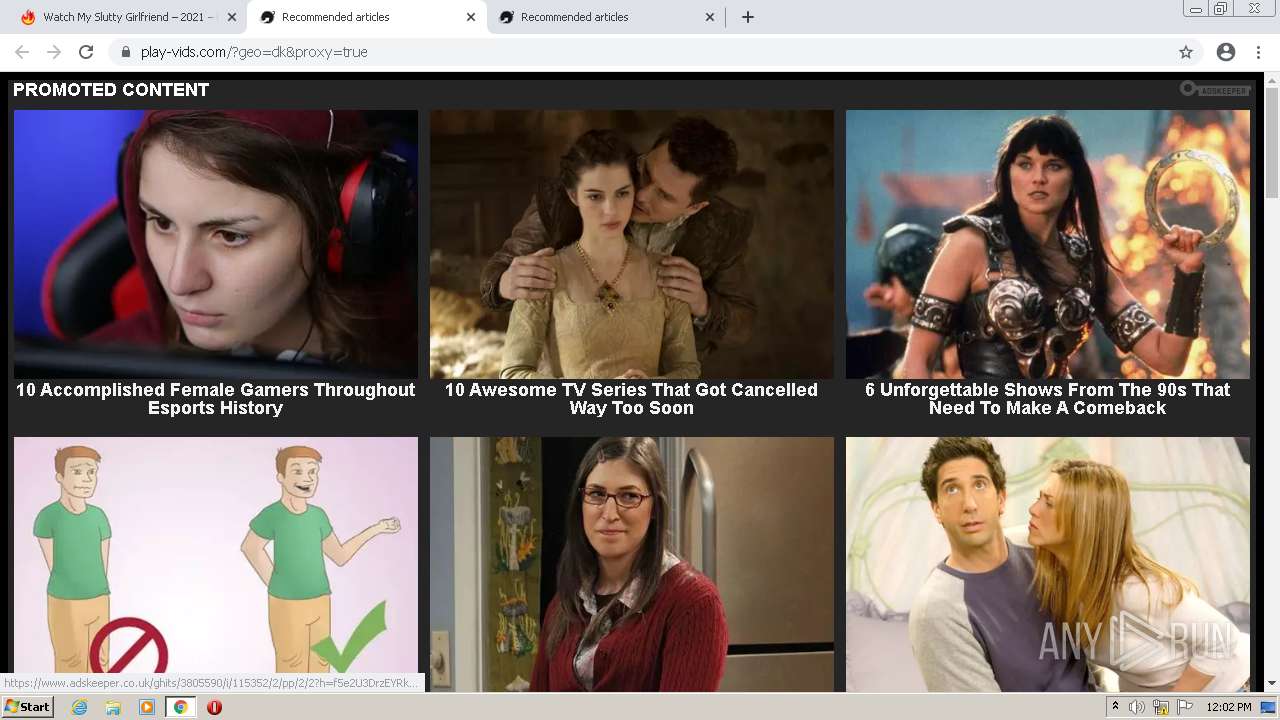This screenshot has width=1280, height=720.
Task: Switch to the last Recommended articles tab
Action: pyautogui.click(x=606, y=17)
